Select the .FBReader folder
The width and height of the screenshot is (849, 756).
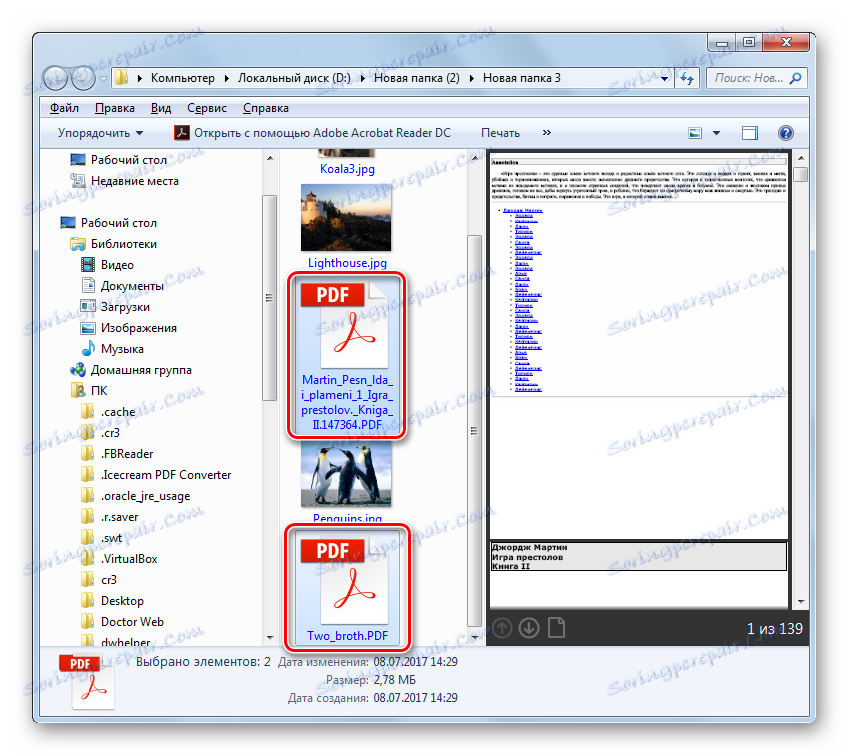pyautogui.click(x=127, y=454)
